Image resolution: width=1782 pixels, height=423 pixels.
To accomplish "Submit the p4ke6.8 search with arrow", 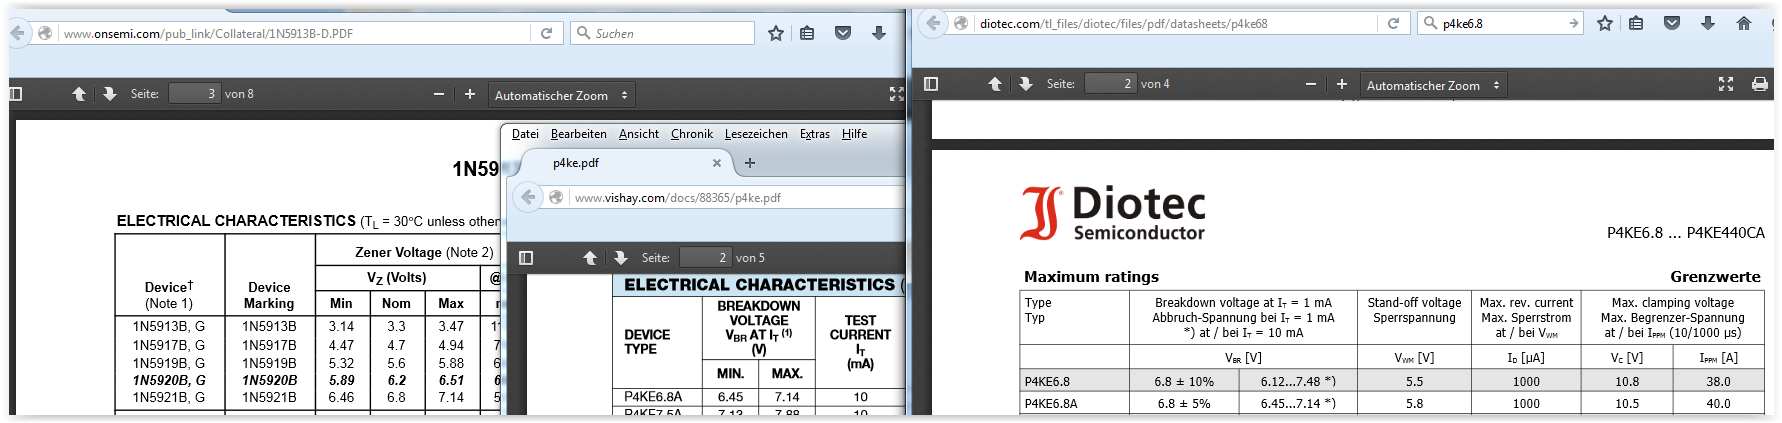I will coord(1573,23).
